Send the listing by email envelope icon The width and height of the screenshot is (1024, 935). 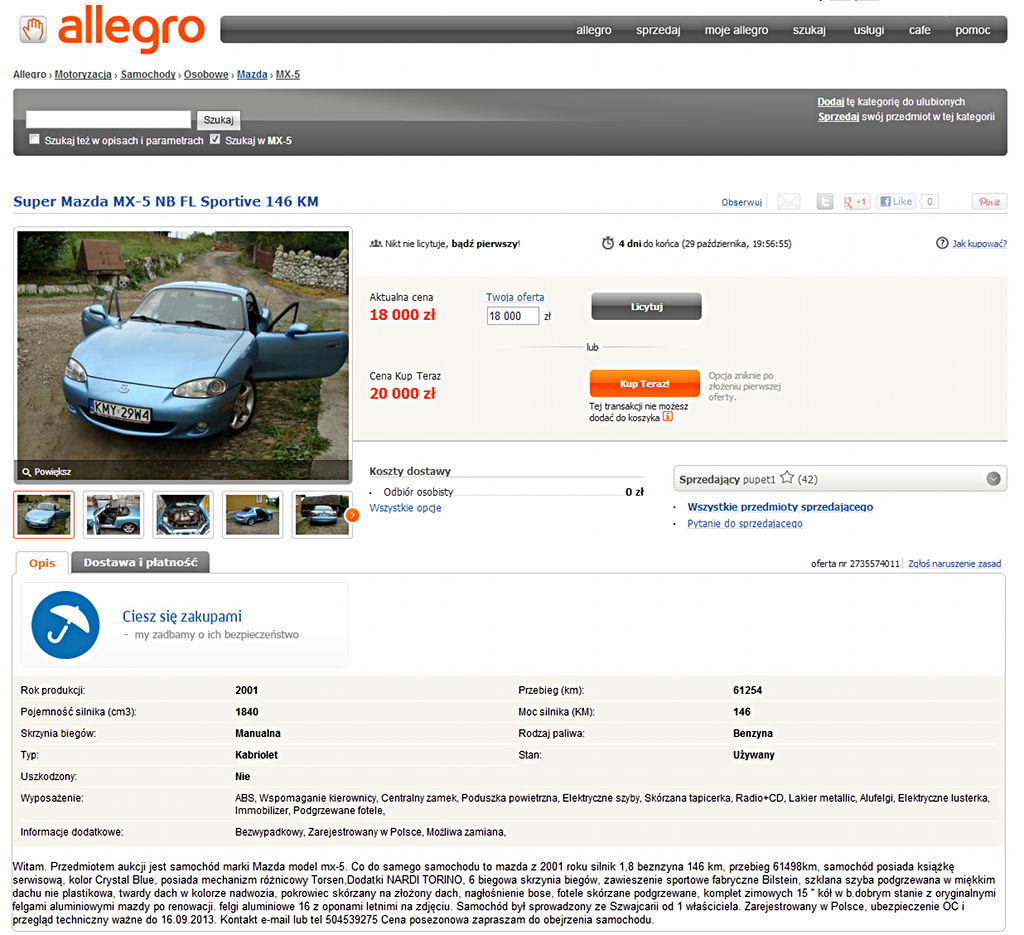(x=789, y=202)
